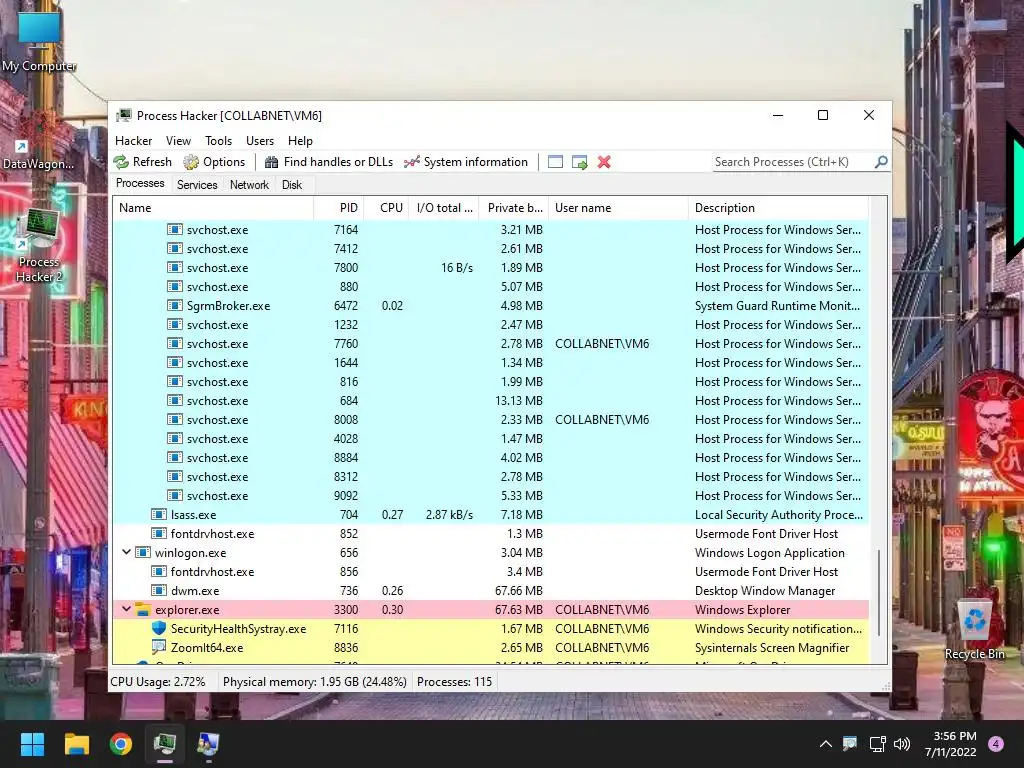Sort by User name column header
This screenshot has height=768, width=1024.
click(x=618, y=208)
